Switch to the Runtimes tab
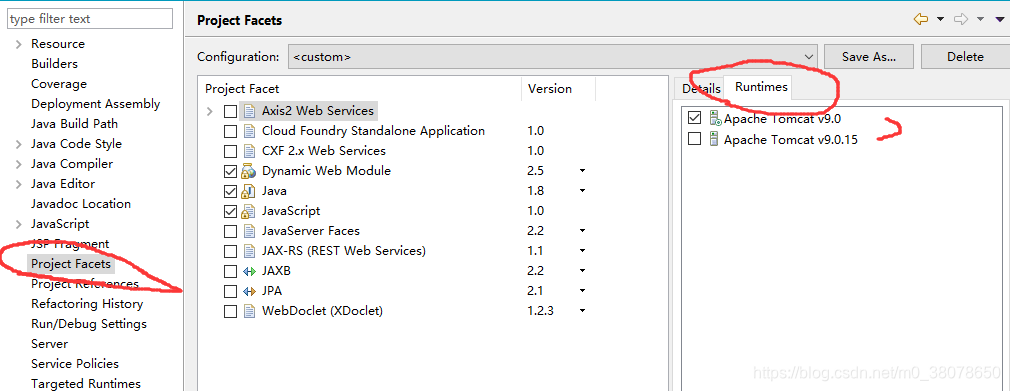The height and width of the screenshot is (391, 1010). click(761, 86)
